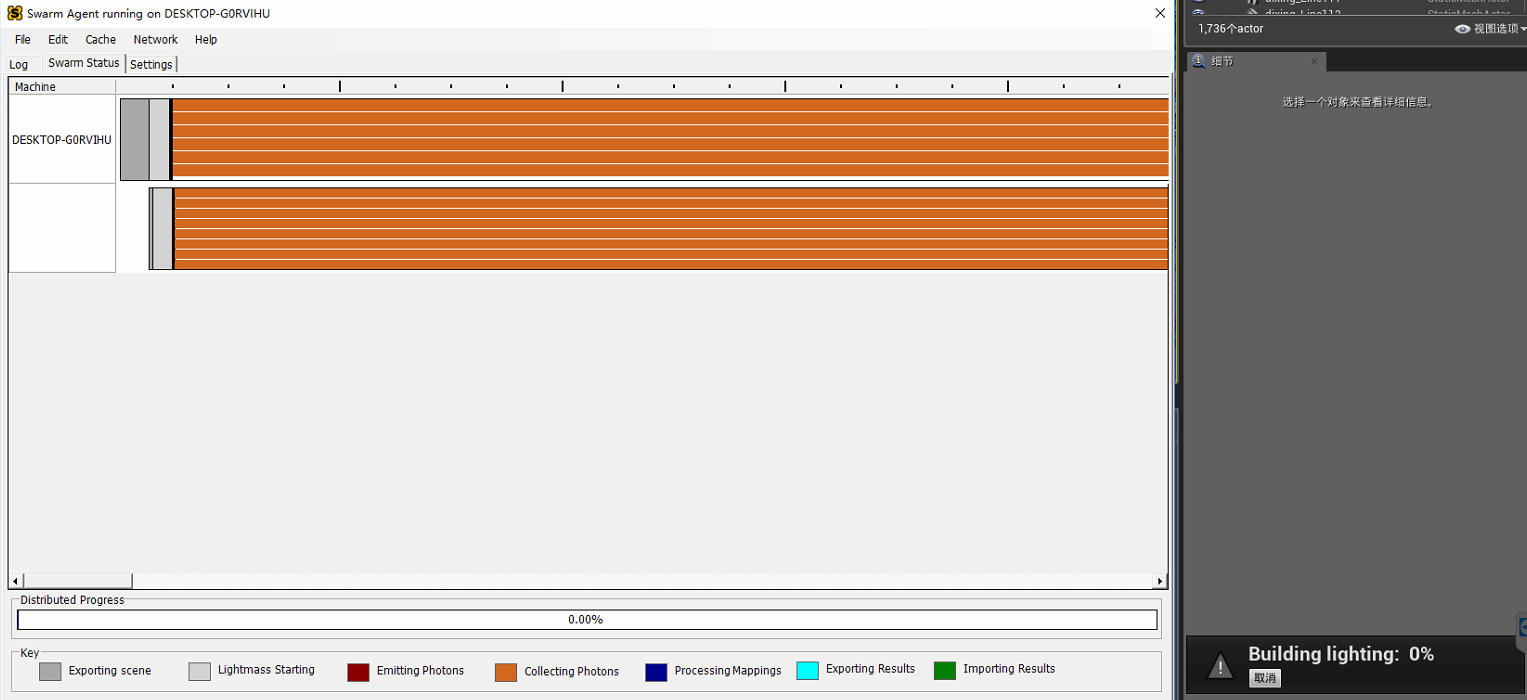Open the Cache menu
This screenshot has width=1527, height=700.
tap(100, 40)
